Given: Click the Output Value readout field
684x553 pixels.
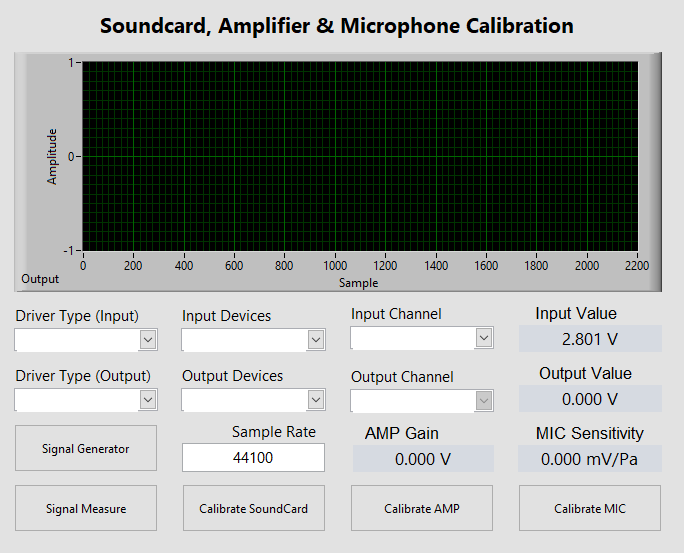Looking at the screenshot, I should (x=590, y=399).
